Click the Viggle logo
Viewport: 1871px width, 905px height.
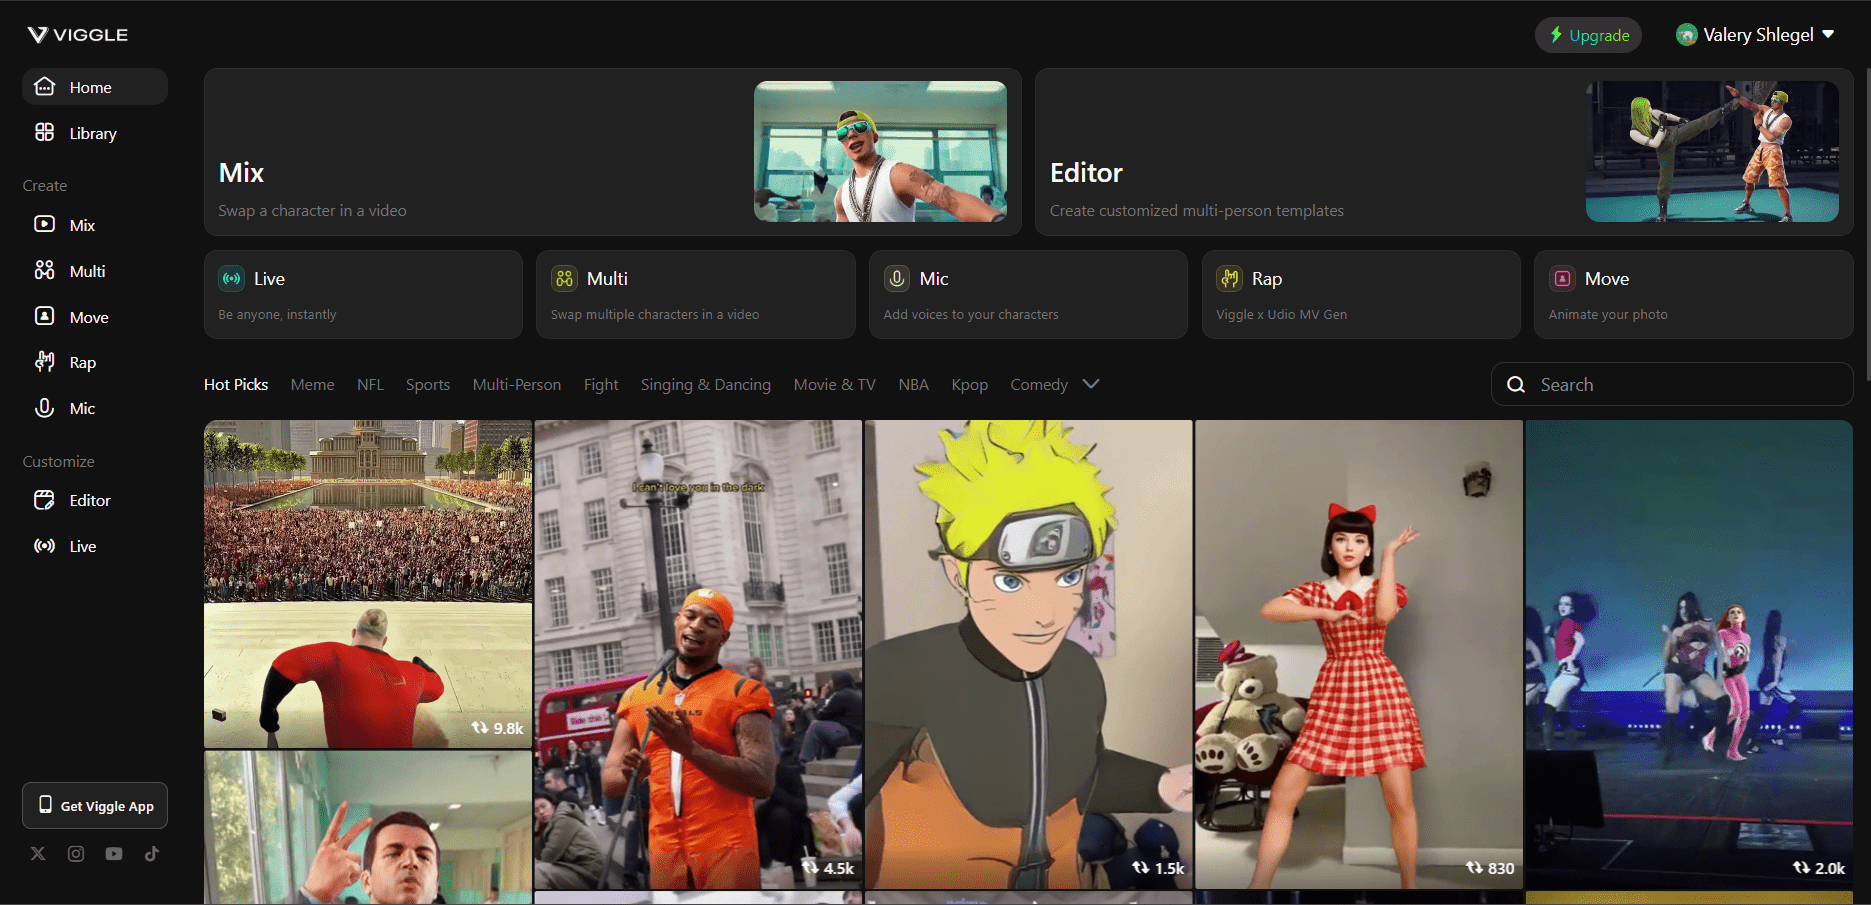tap(78, 35)
